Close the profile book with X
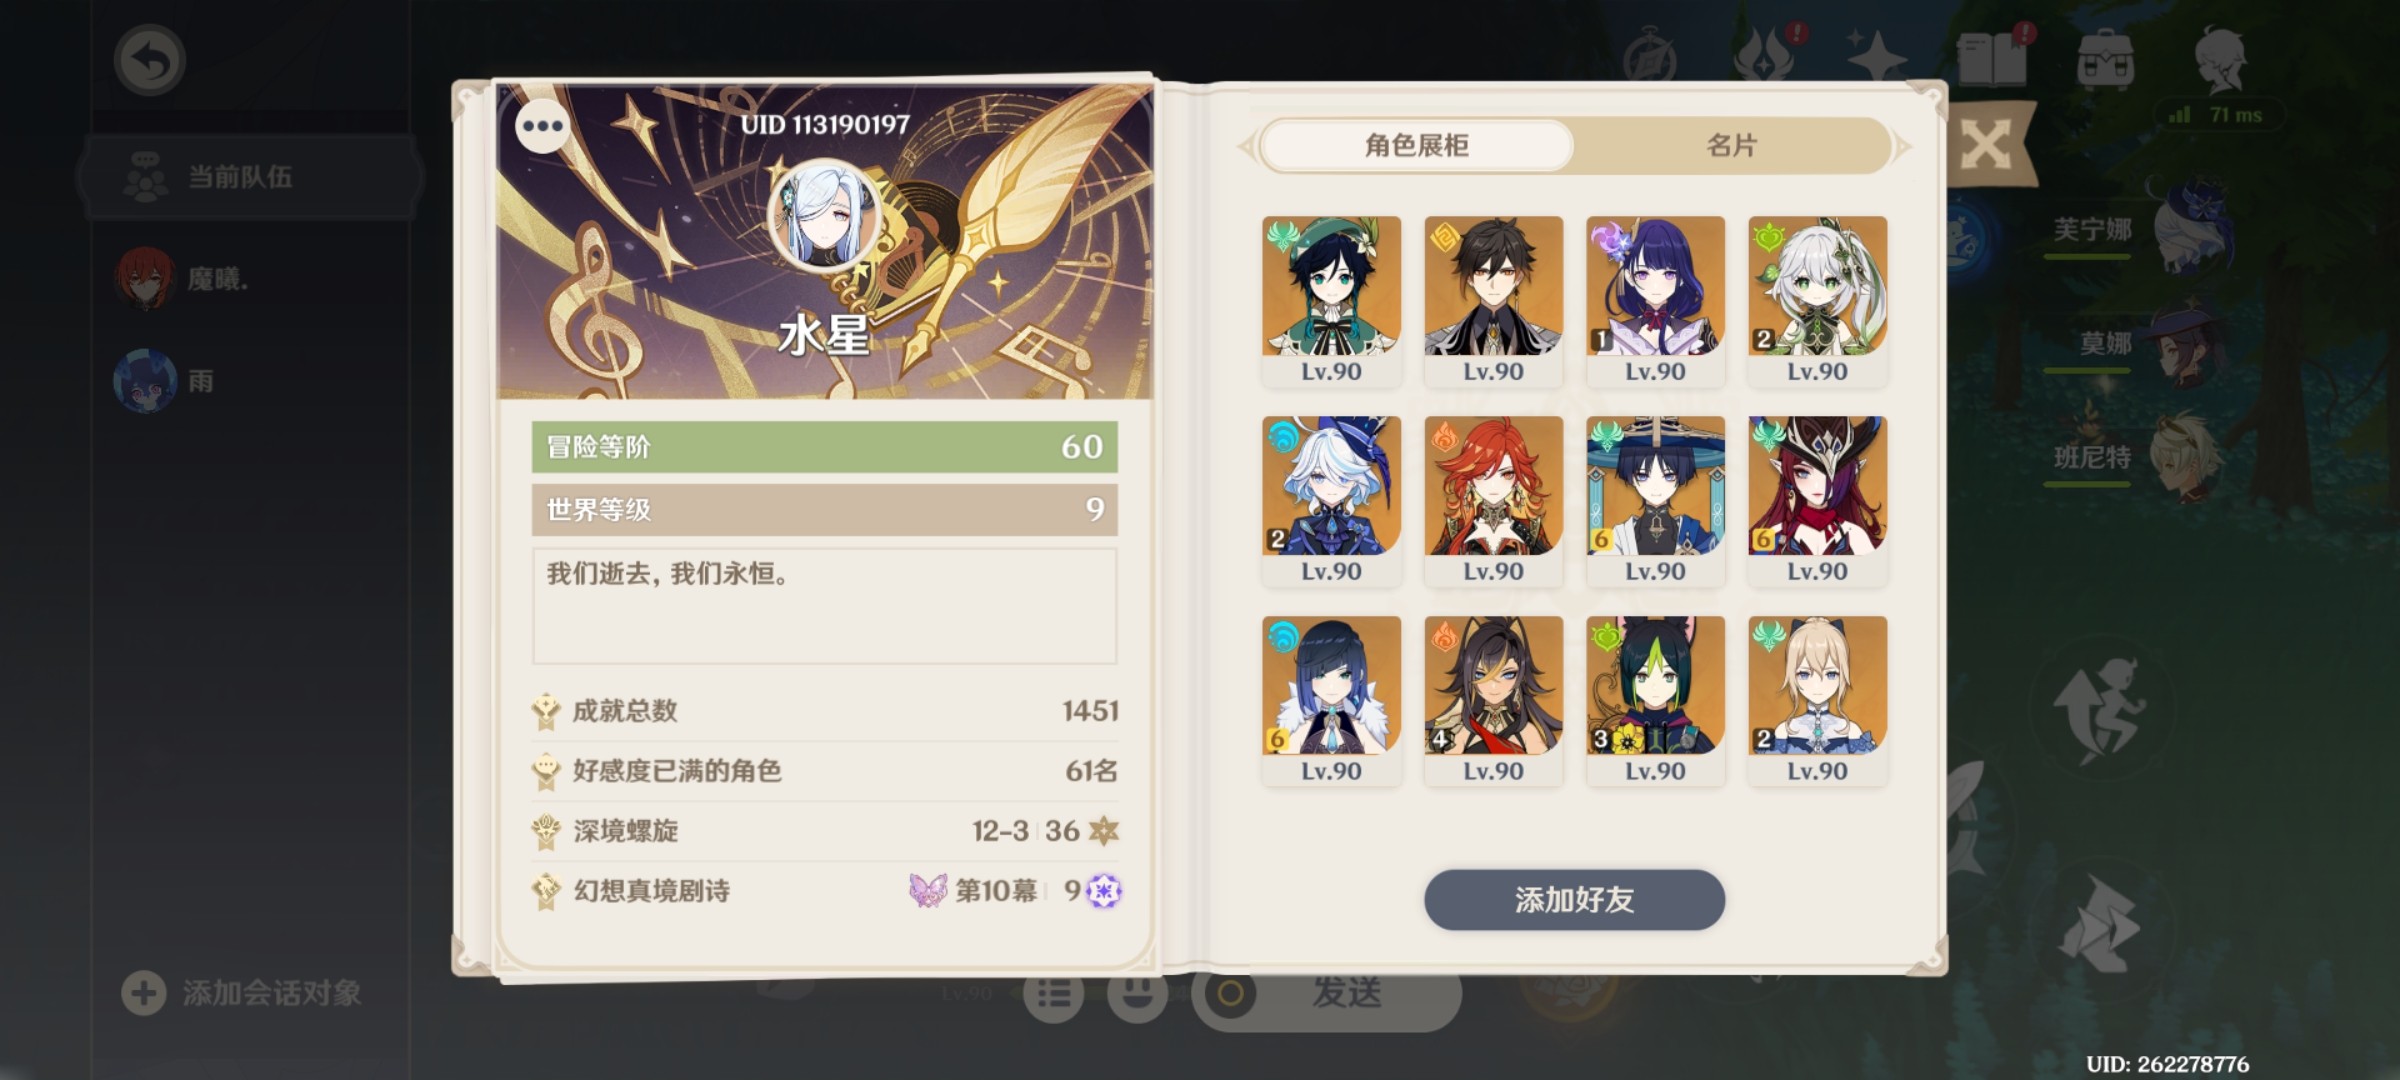The height and width of the screenshot is (1080, 2400). point(1986,146)
